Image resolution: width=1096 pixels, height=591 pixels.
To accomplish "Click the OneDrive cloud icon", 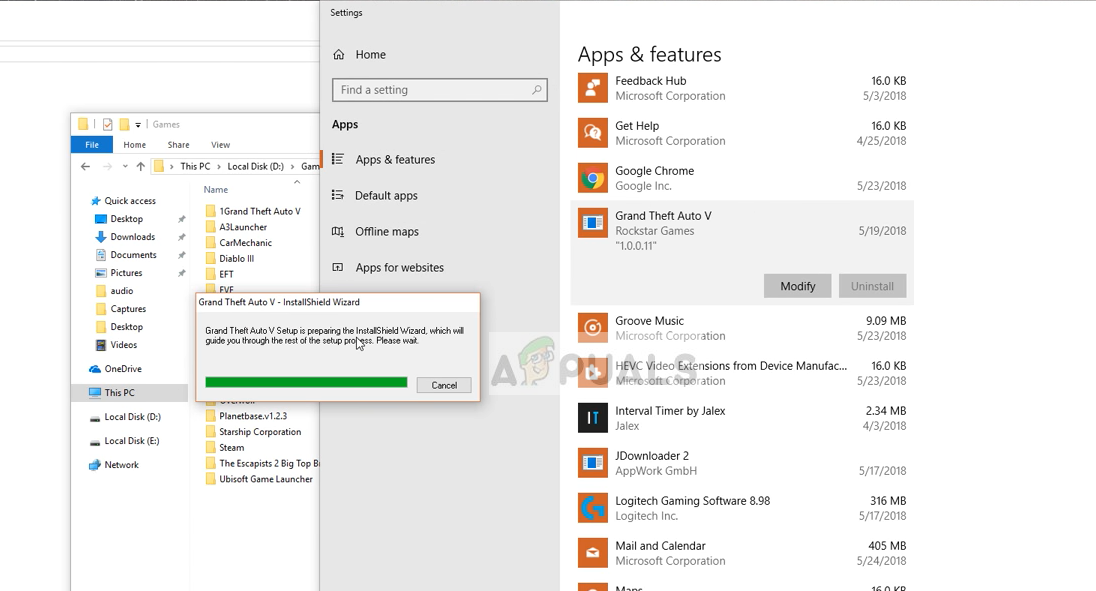I will click(x=95, y=369).
